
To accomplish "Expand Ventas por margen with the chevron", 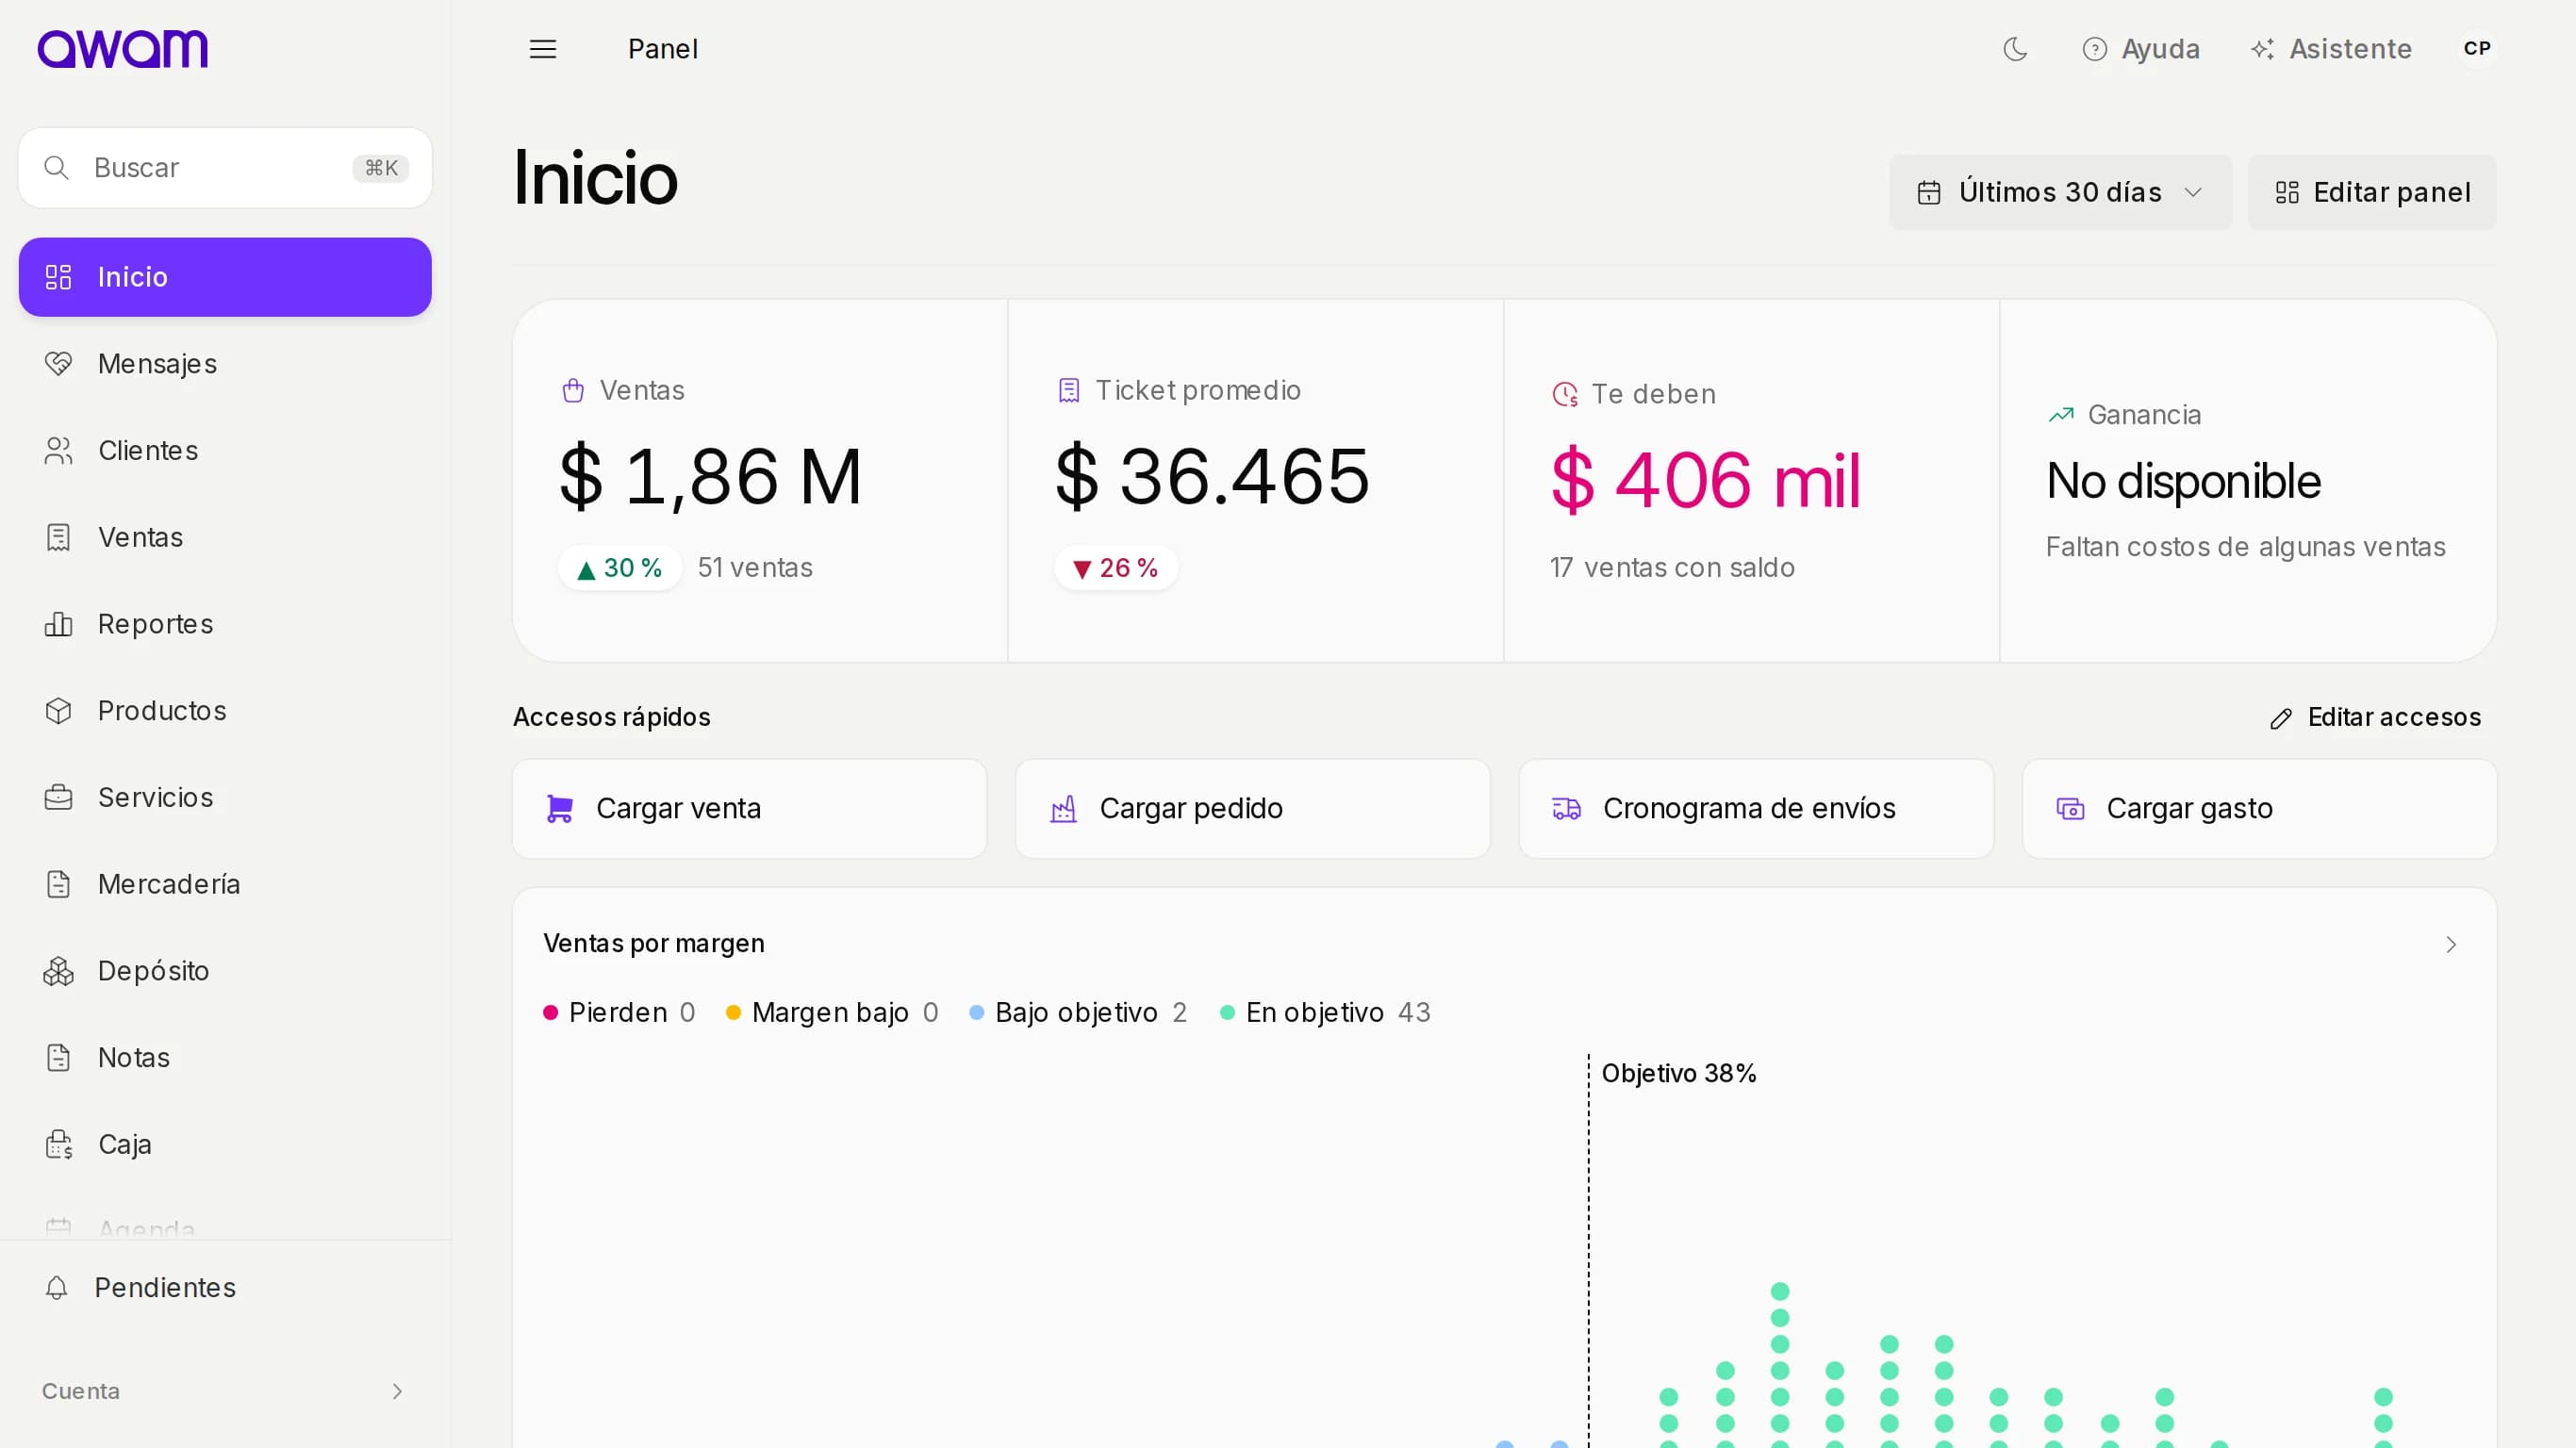I will point(2451,945).
